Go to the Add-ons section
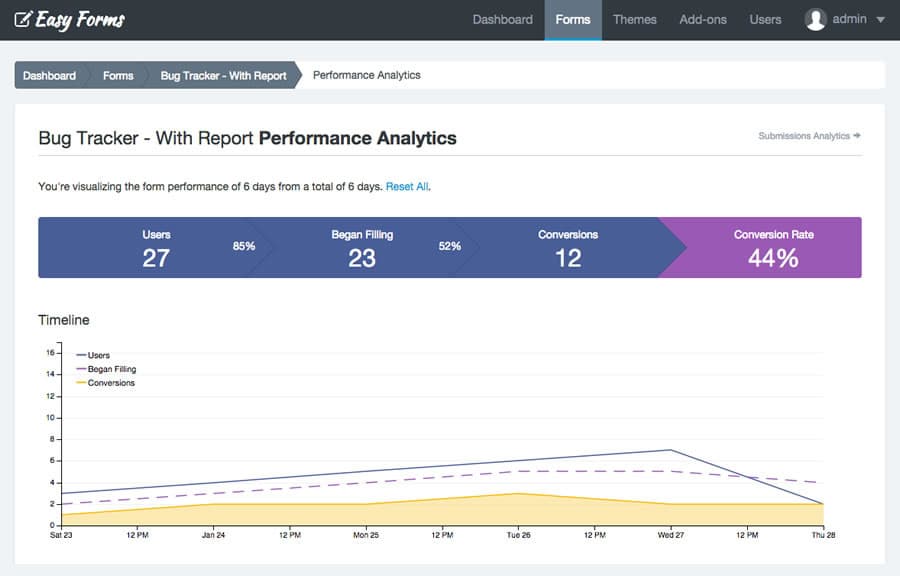The width and height of the screenshot is (900, 576). click(x=703, y=19)
